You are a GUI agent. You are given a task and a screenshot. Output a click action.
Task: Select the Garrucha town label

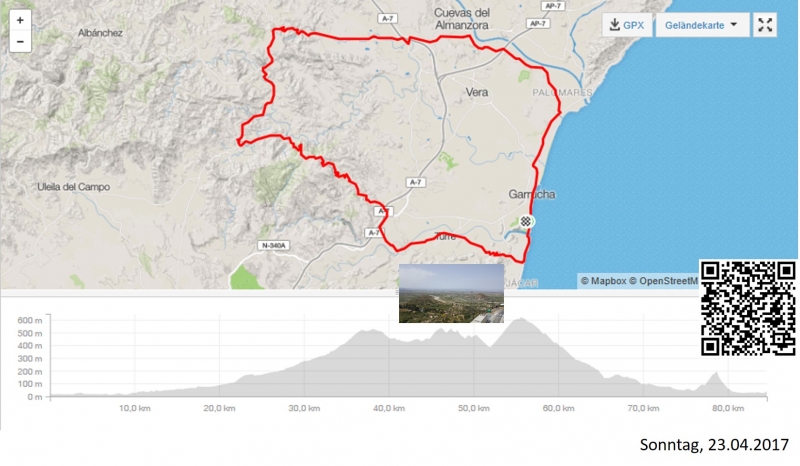(x=532, y=194)
